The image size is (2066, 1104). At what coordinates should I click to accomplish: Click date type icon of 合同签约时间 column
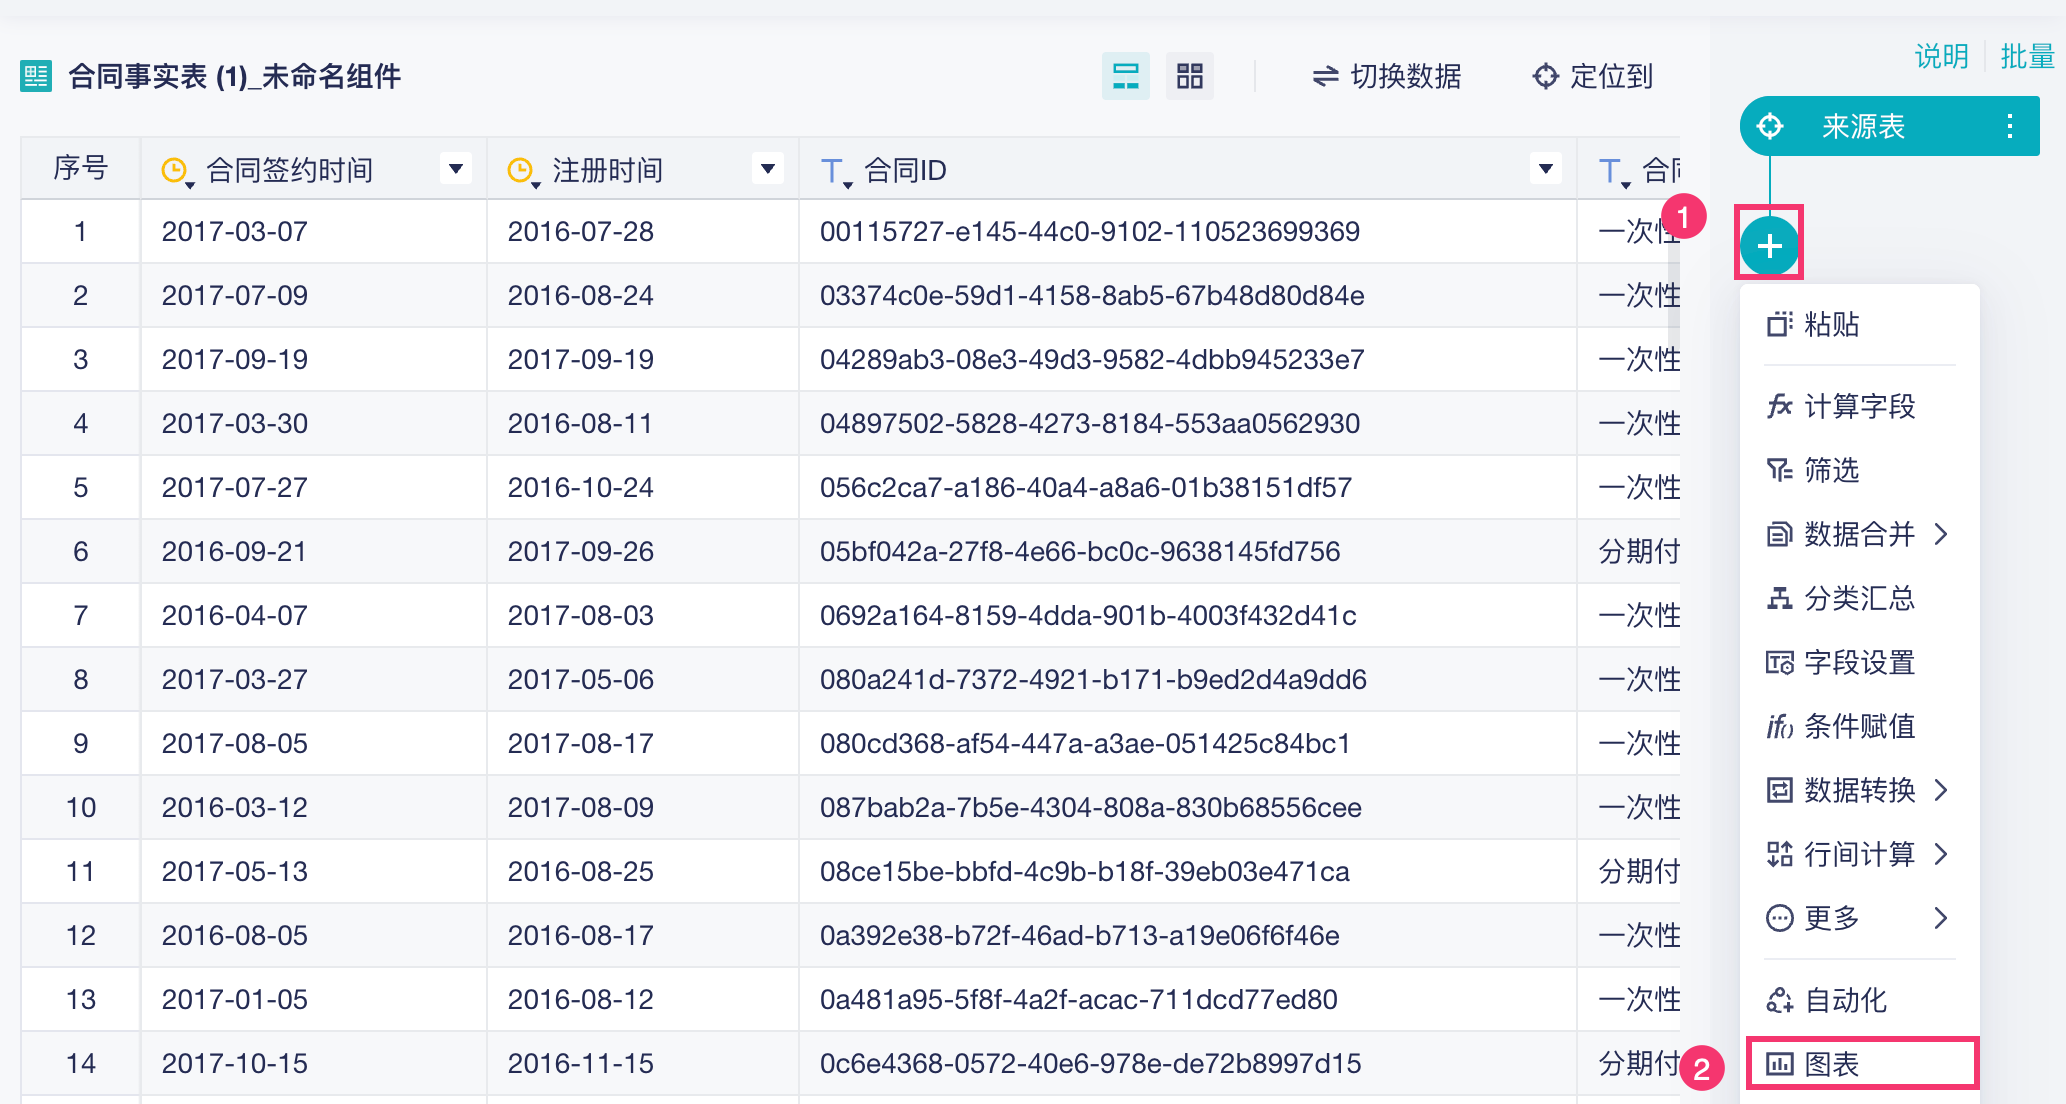pos(176,170)
